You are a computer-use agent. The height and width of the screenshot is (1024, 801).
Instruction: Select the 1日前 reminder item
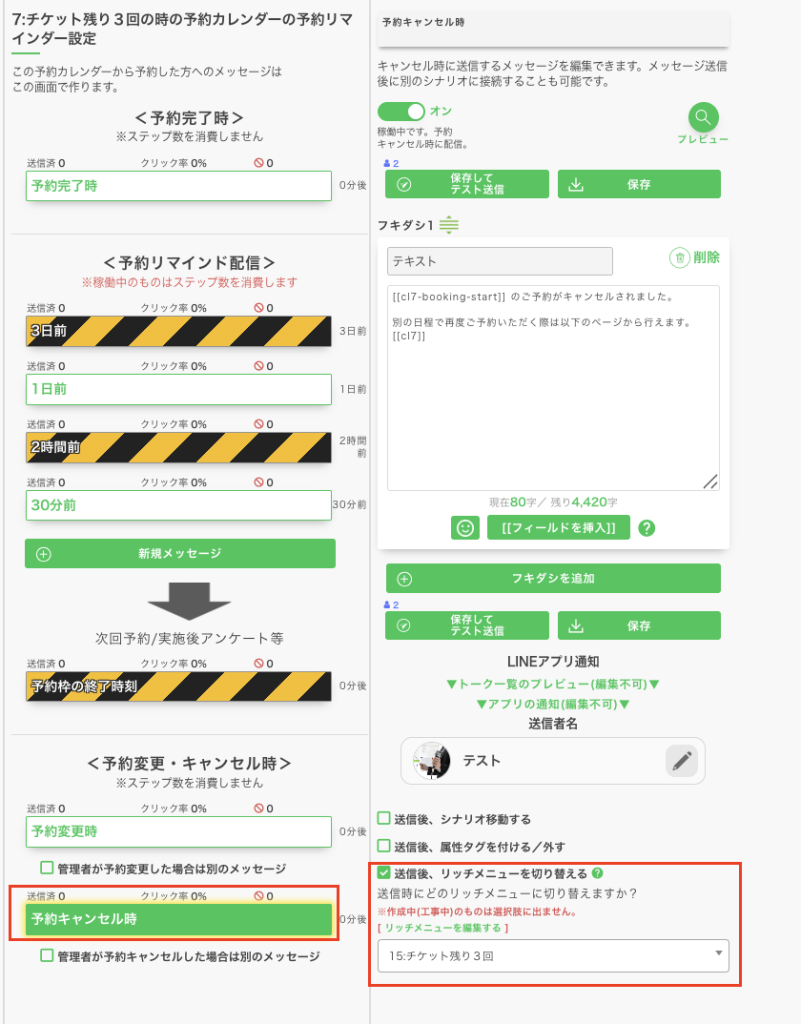(x=178, y=389)
